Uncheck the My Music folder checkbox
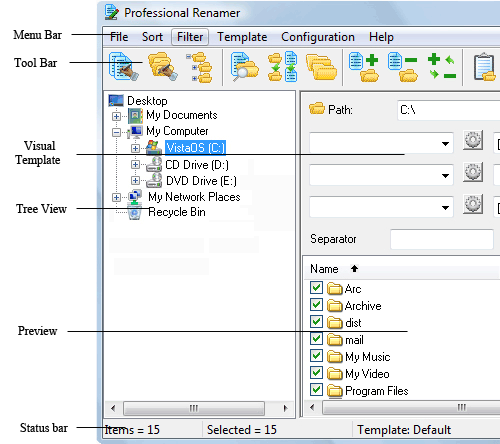Screen dimensions: 500x444 pos(316,356)
